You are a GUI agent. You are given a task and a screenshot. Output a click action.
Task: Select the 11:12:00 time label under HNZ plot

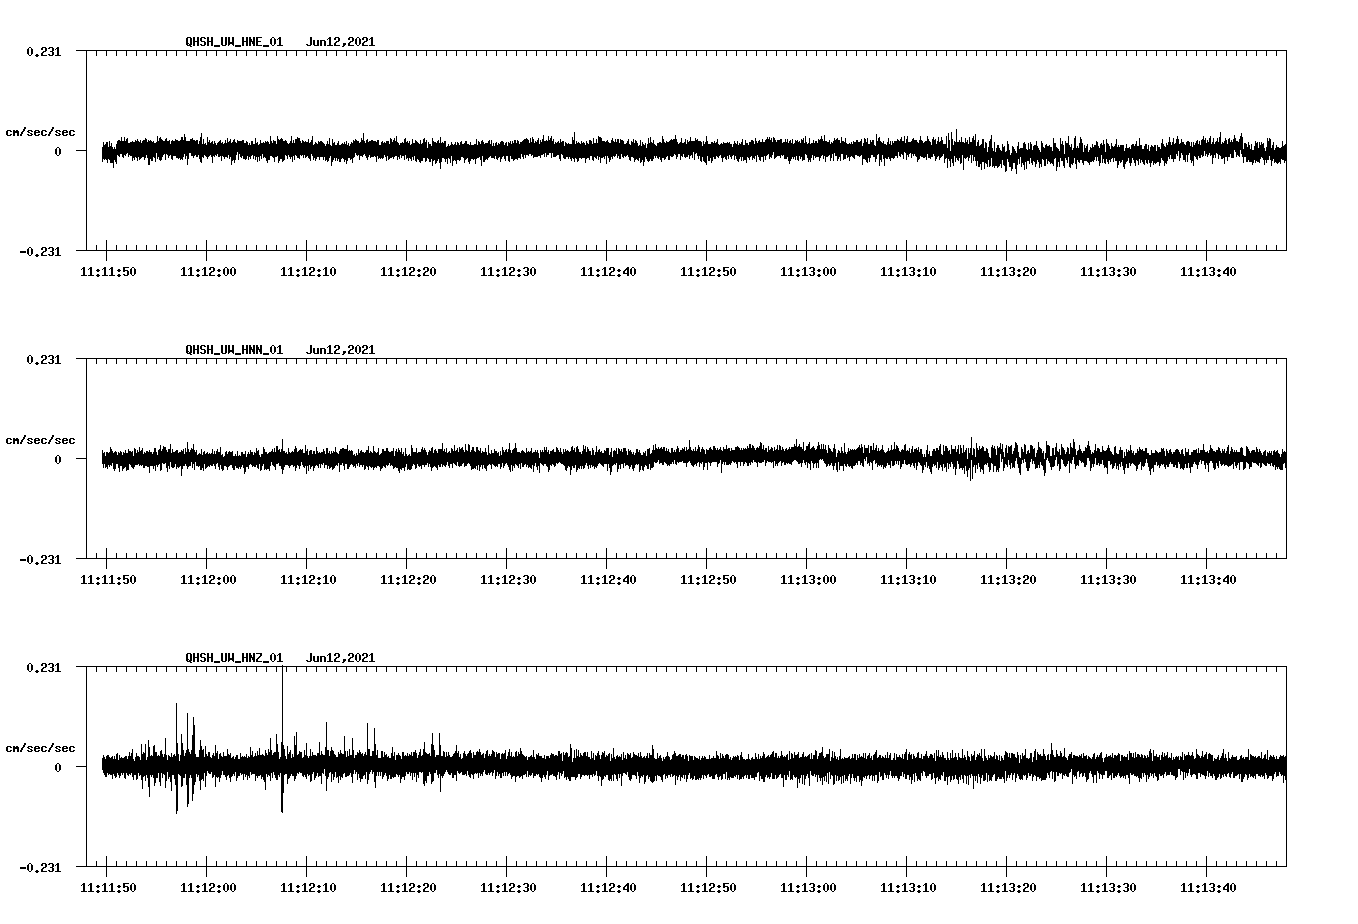(x=208, y=888)
